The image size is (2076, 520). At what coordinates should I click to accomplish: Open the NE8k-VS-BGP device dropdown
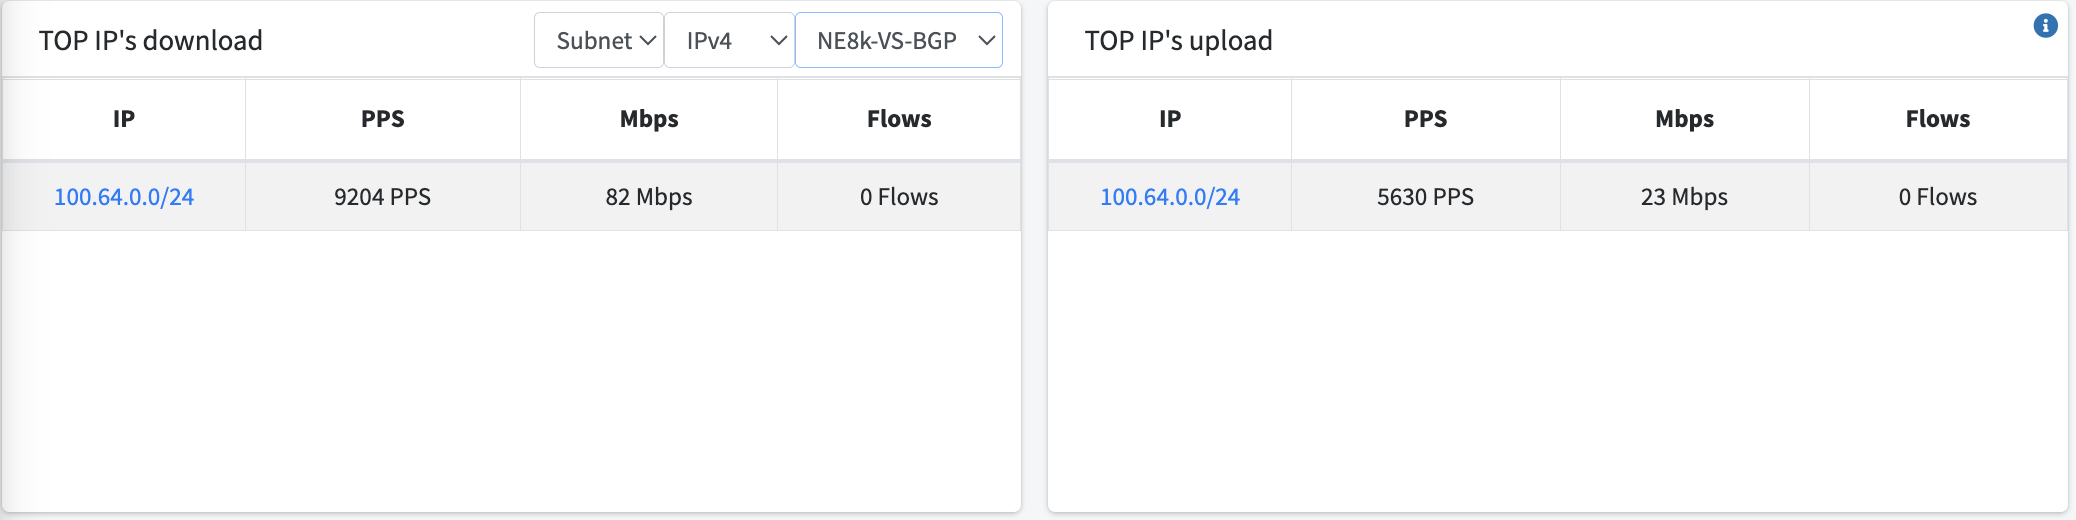[899, 40]
